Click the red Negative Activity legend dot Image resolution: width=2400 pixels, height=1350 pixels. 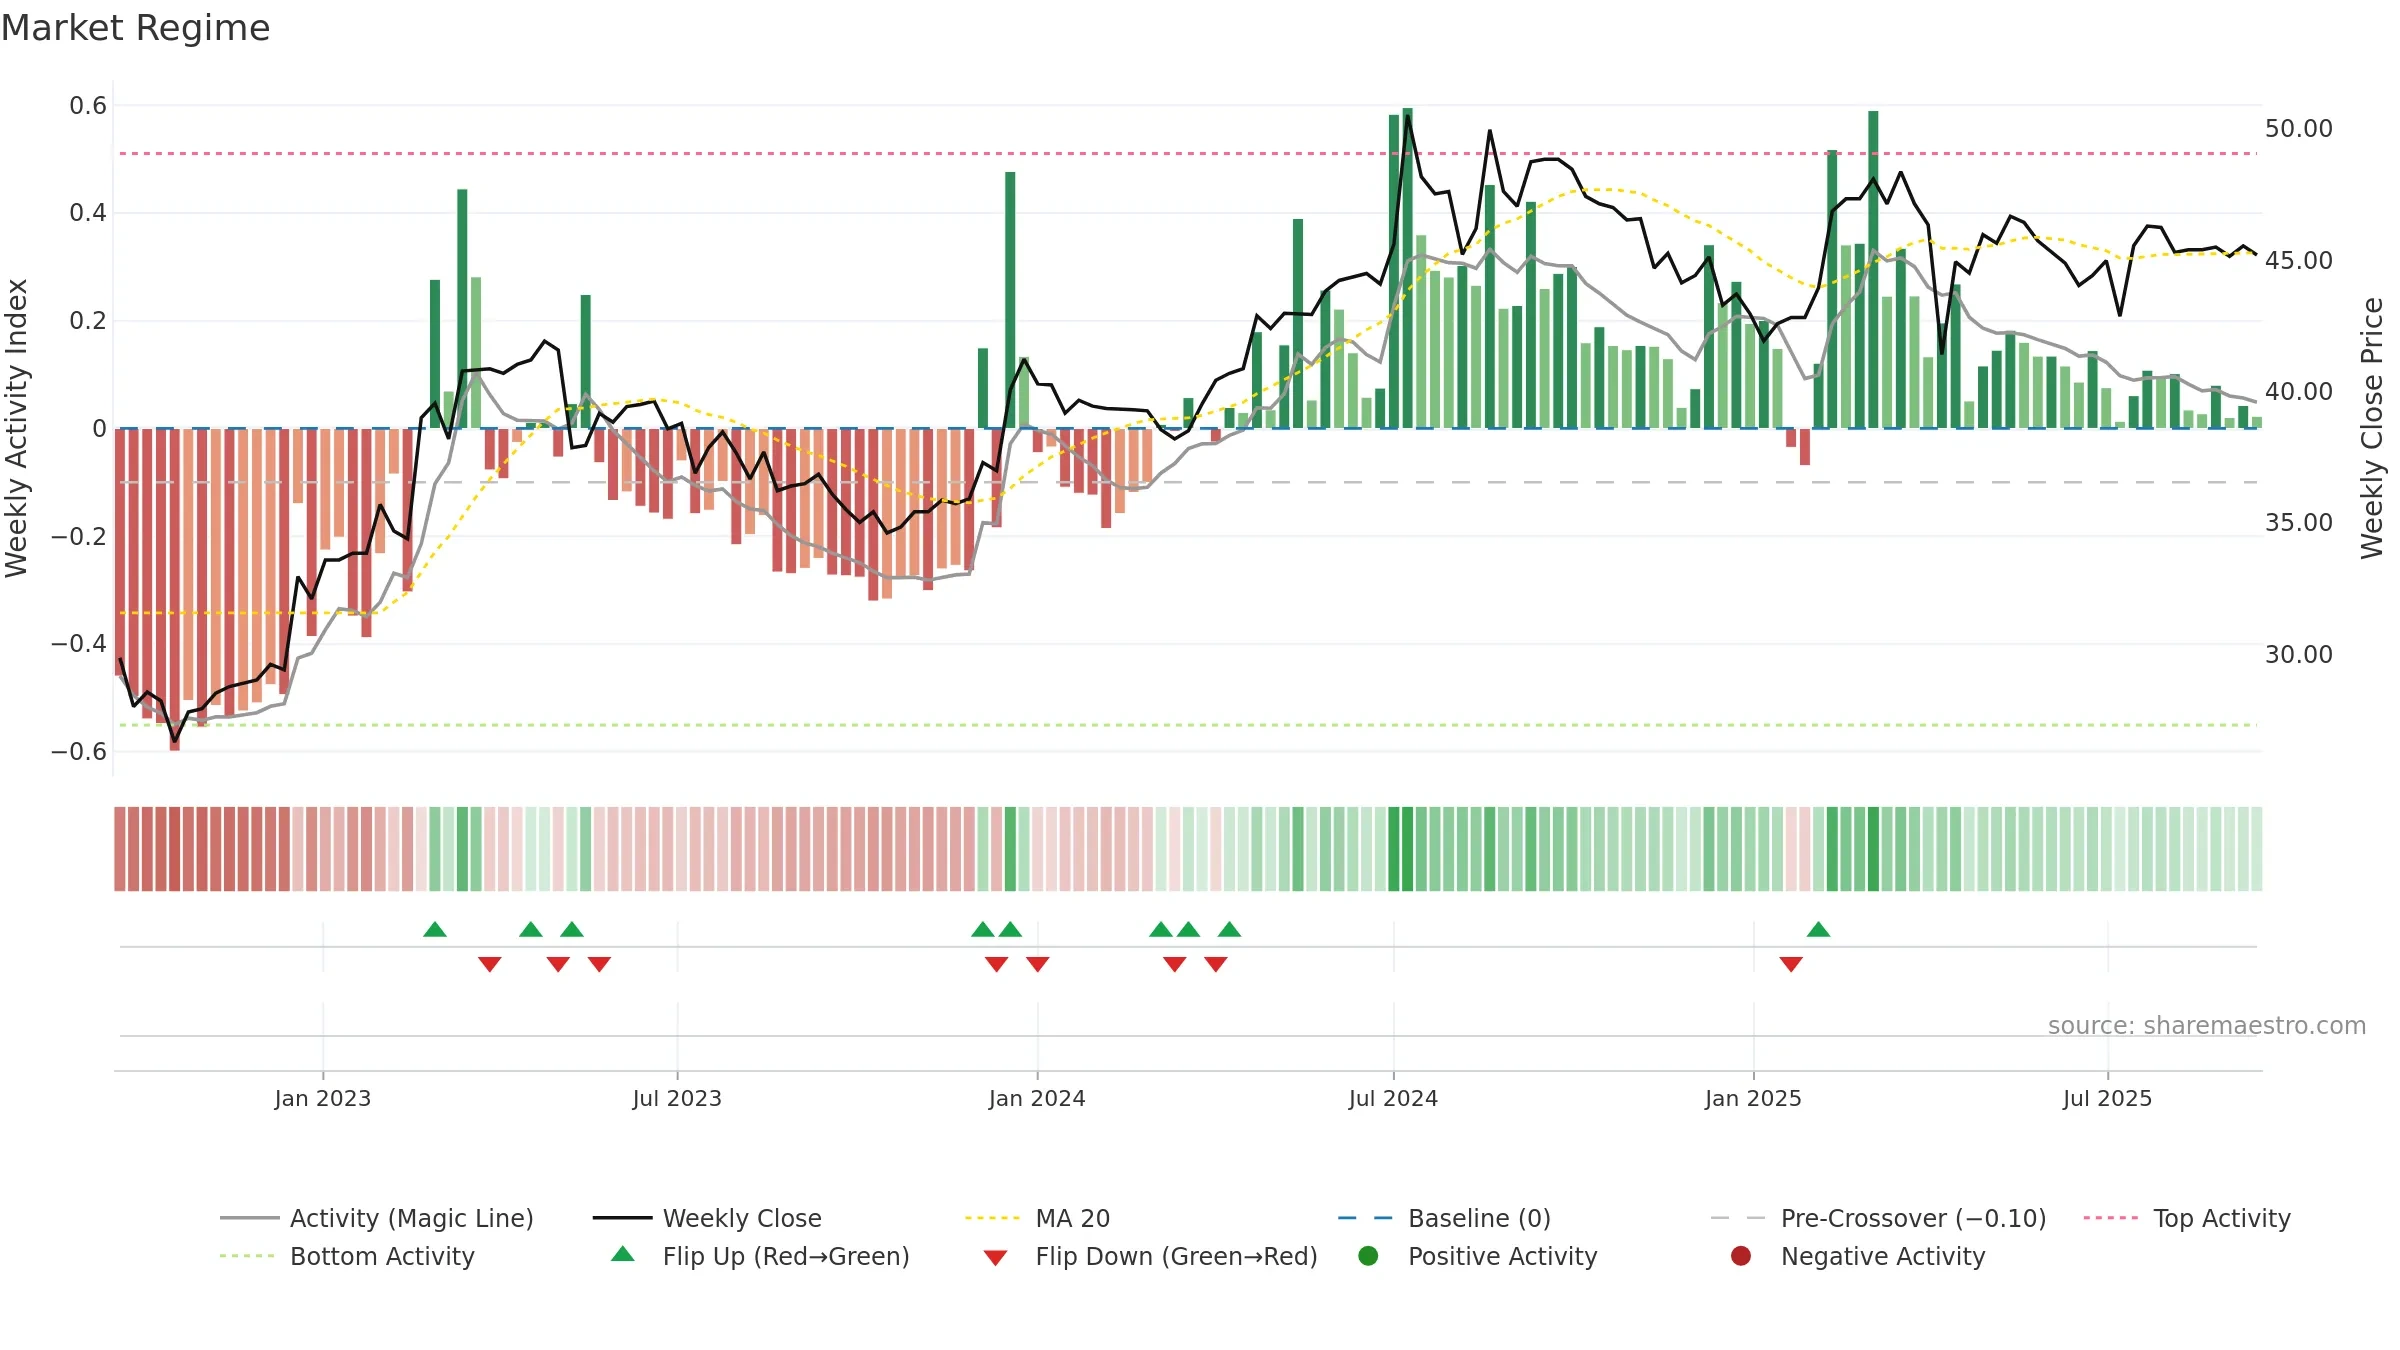1741,1256
